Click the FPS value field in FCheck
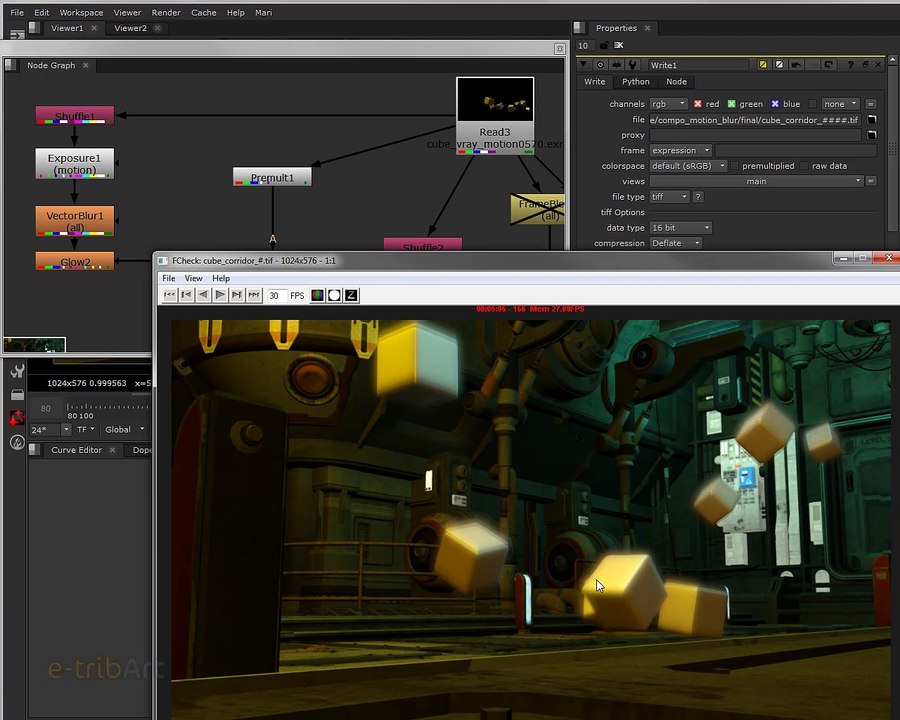 pos(277,296)
